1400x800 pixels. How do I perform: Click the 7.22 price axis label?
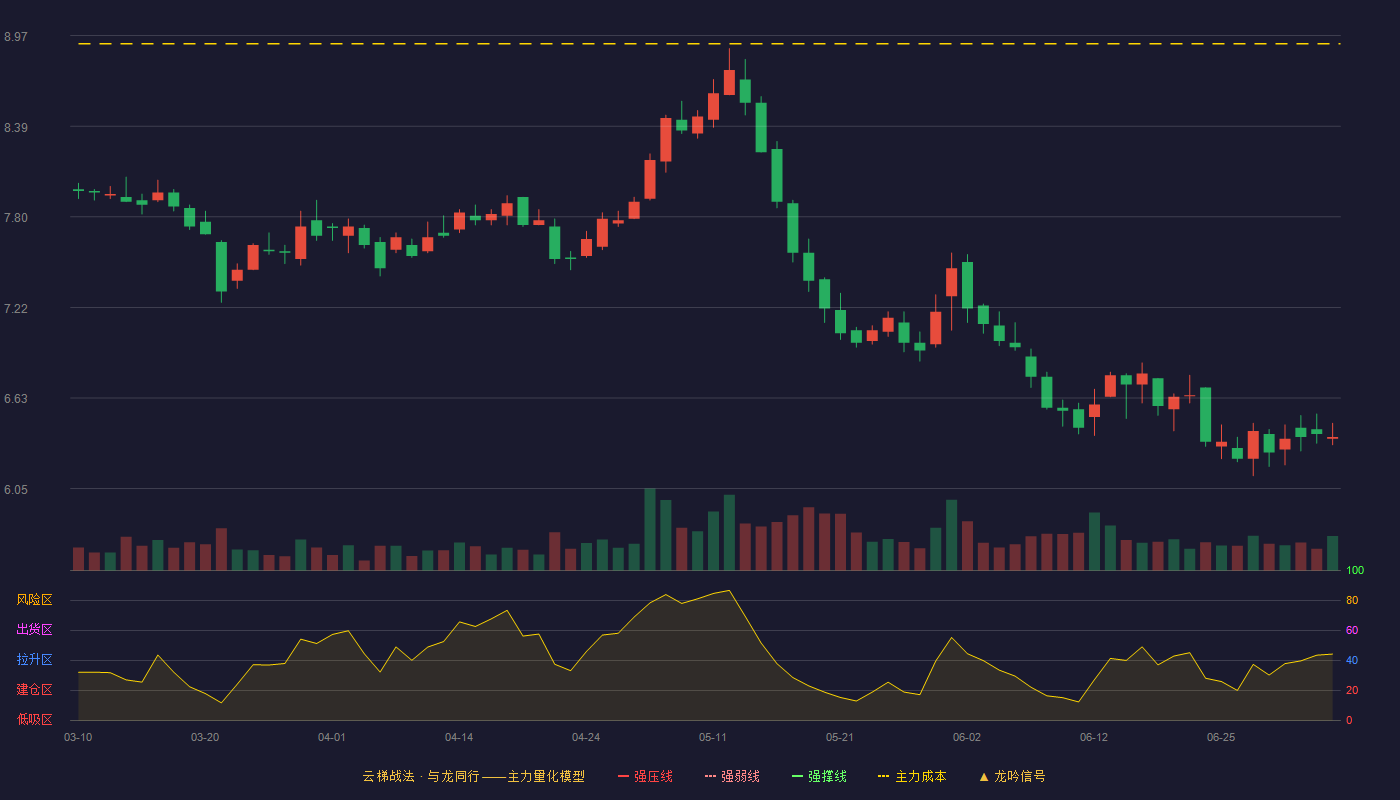(16, 308)
